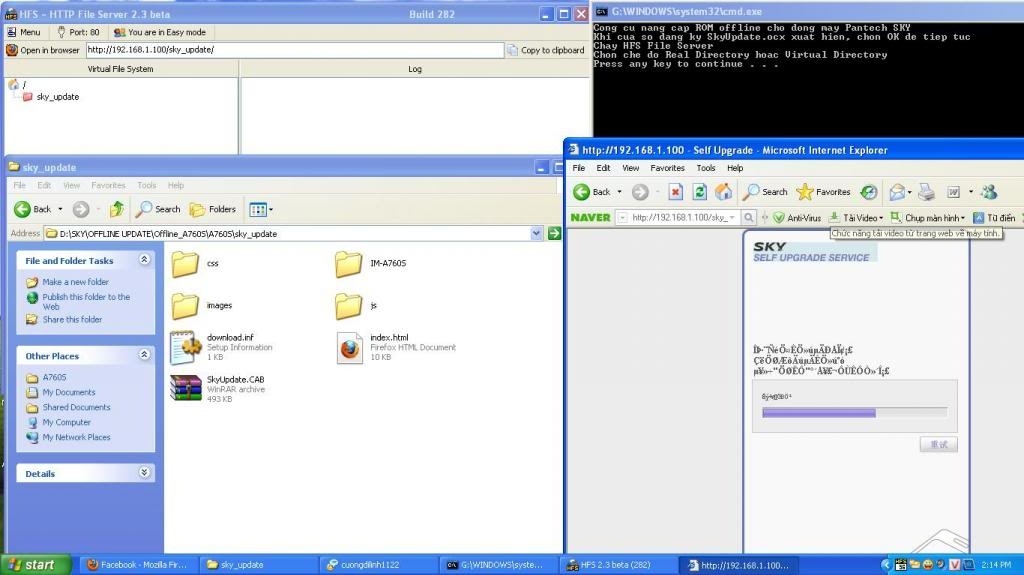Click the button below the upgrade progress bar
Viewport: 1024px width, 575px height.
[938, 444]
